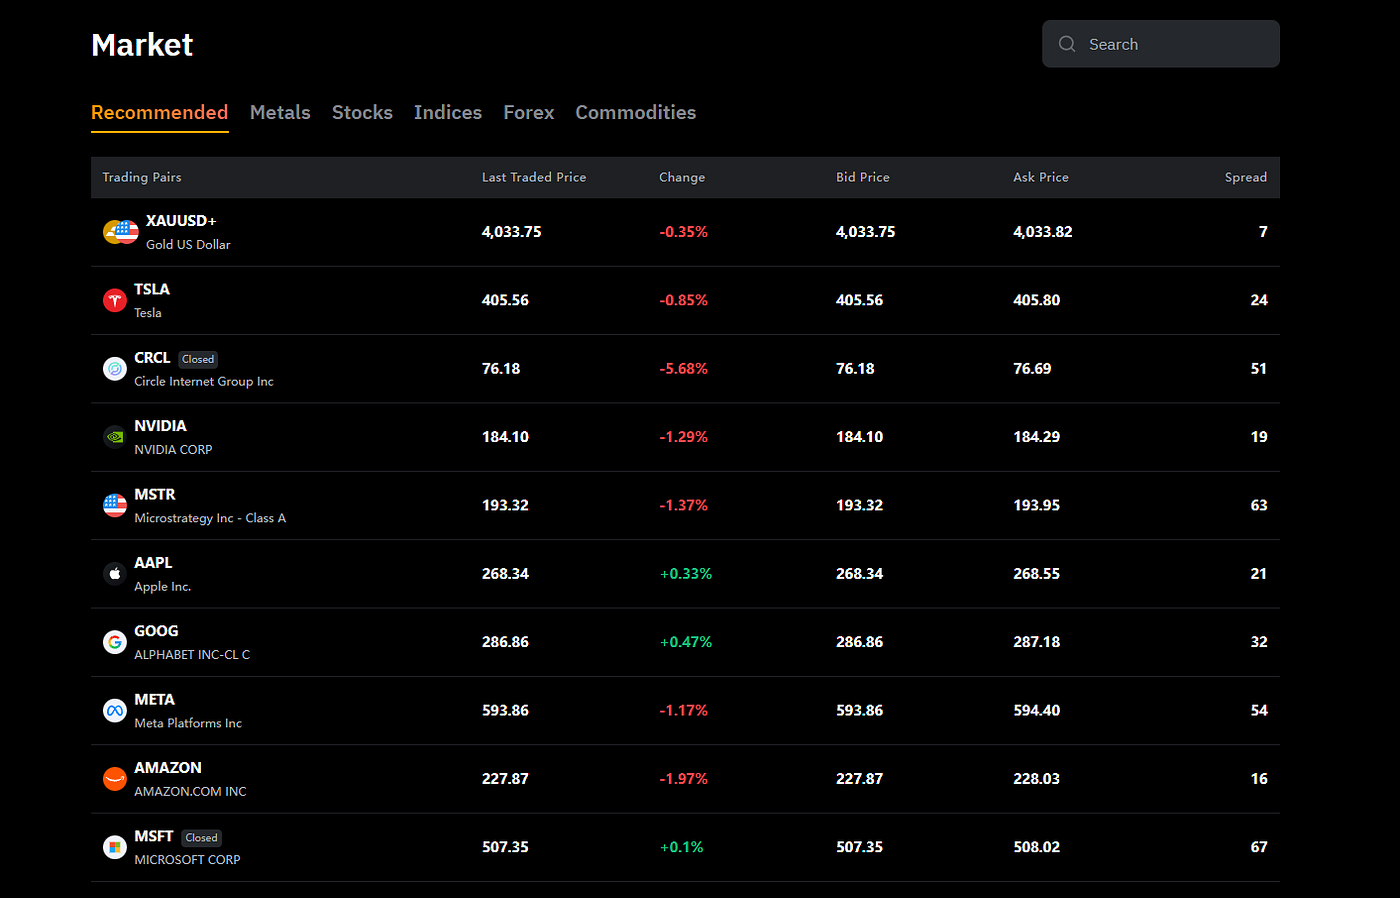Switch to the Recommended tab
This screenshot has height=898, width=1400.
click(x=160, y=113)
